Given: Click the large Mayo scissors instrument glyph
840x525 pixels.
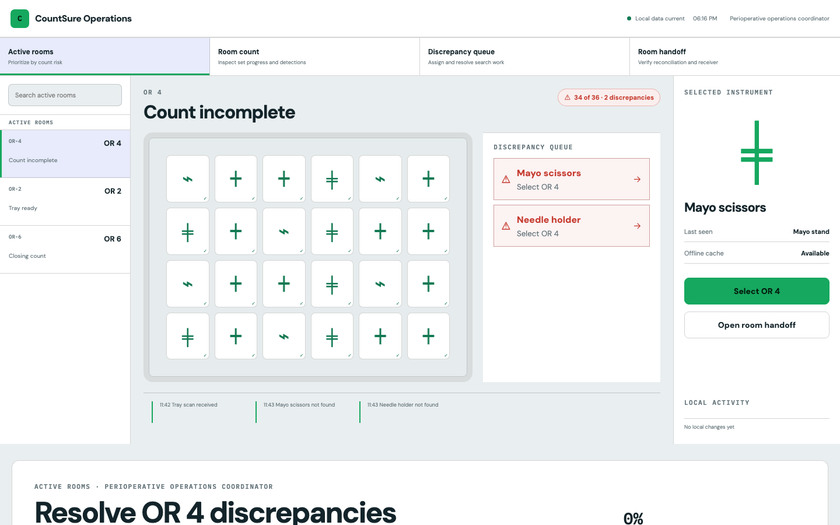Looking at the screenshot, I should click(756, 153).
